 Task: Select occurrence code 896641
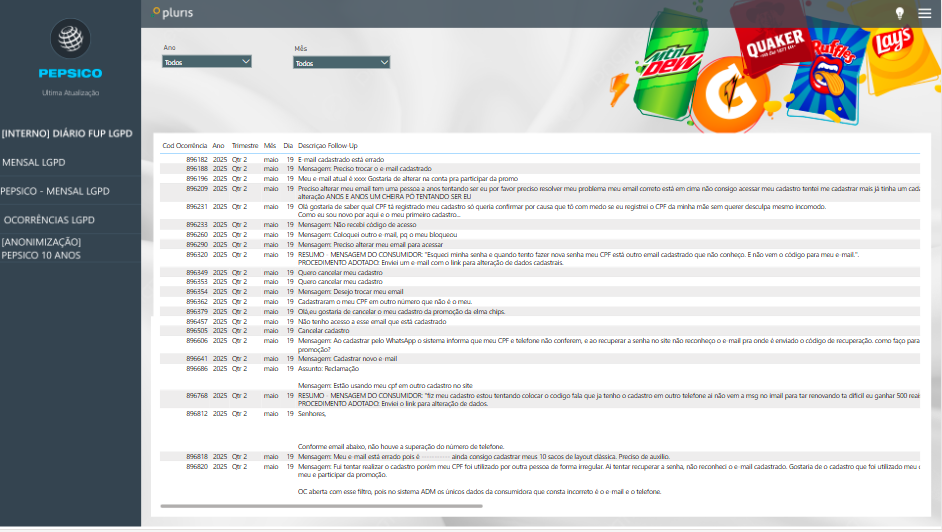point(196,358)
